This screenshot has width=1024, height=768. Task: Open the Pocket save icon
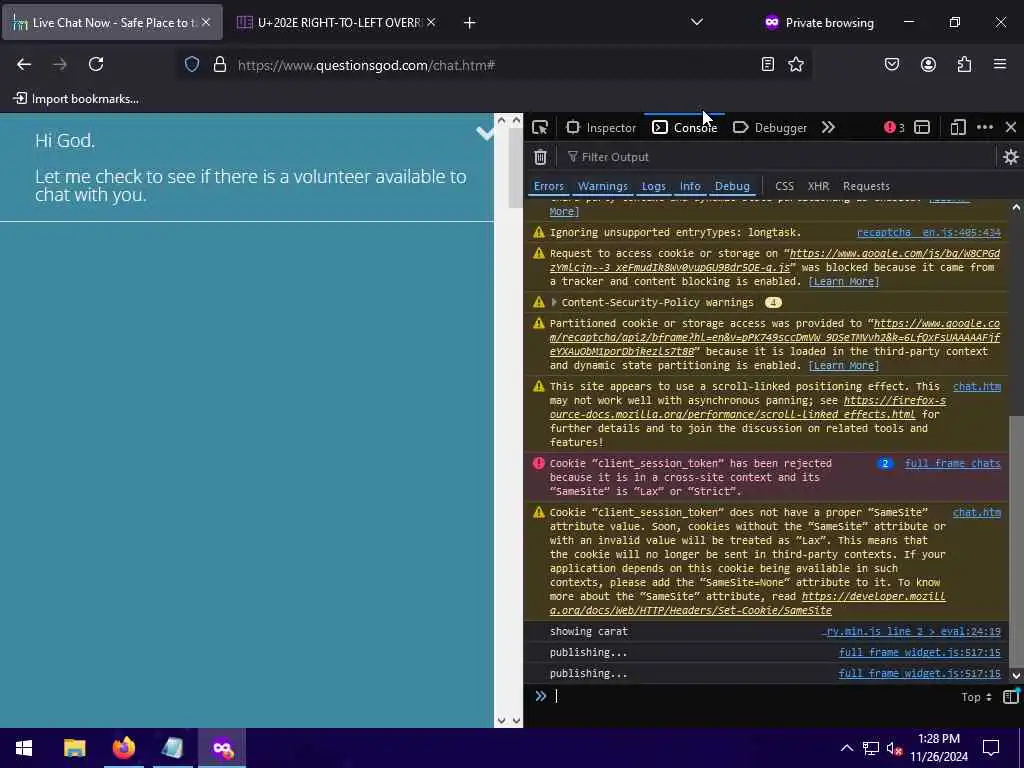tap(891, 64)
